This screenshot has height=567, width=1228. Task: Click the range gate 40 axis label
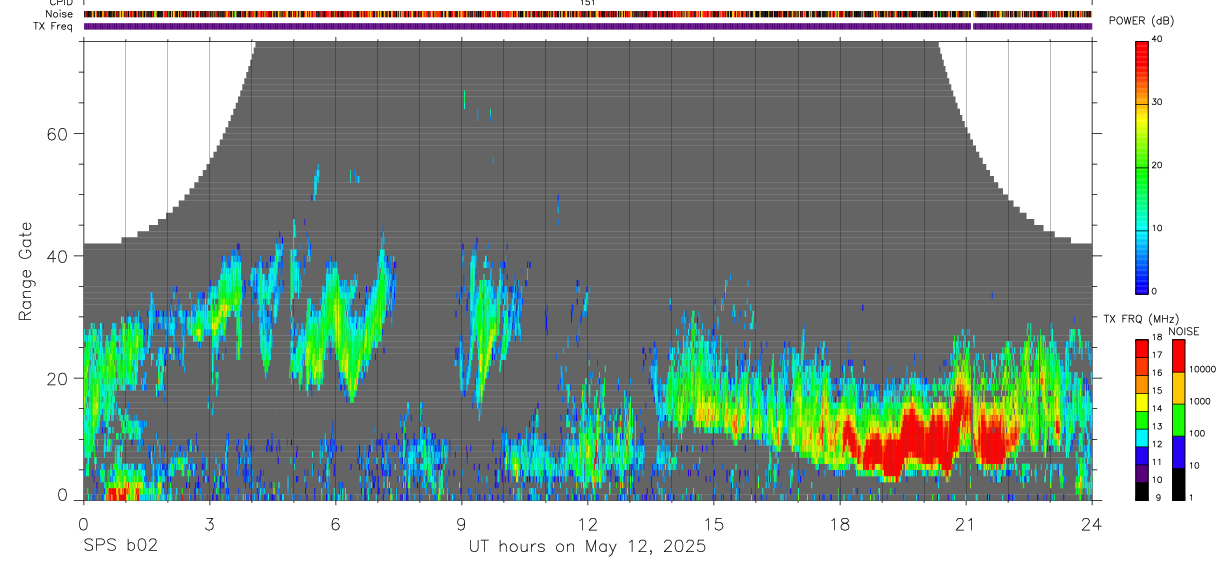[58, 256]
